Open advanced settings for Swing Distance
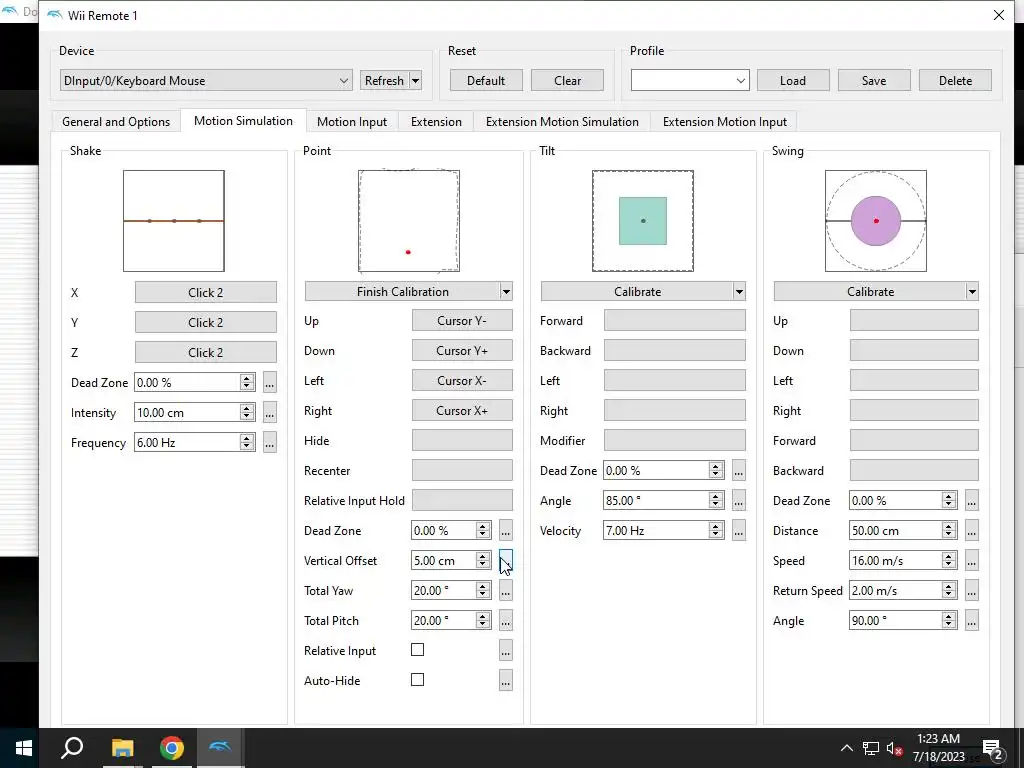1024x768 pixels. click(x=972, y=531)
